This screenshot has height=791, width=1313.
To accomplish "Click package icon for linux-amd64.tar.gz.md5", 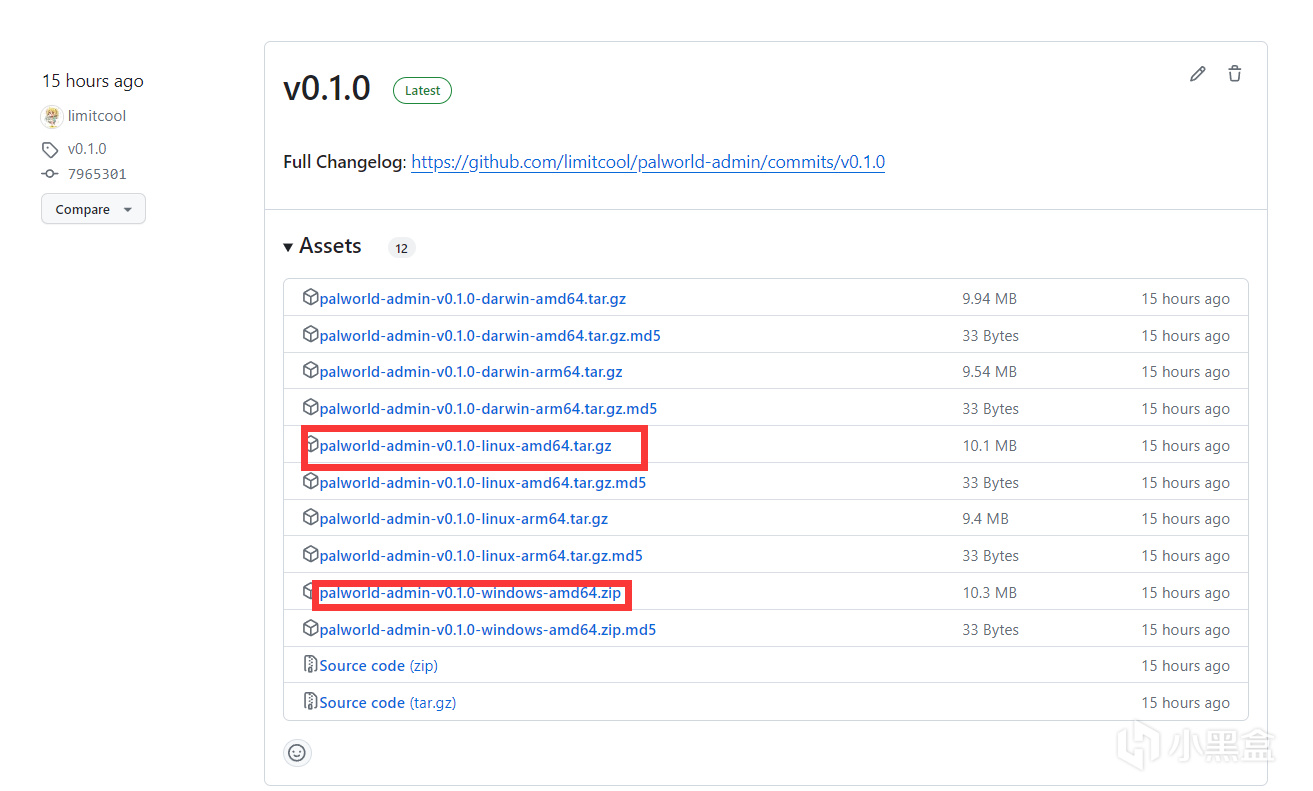I will point(310,482).
